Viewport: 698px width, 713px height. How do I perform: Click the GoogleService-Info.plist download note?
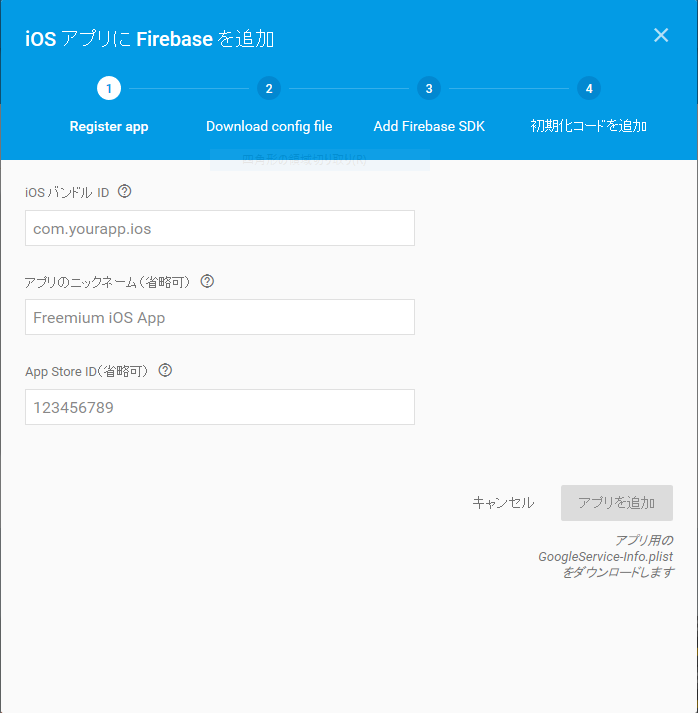pos(605,556)
